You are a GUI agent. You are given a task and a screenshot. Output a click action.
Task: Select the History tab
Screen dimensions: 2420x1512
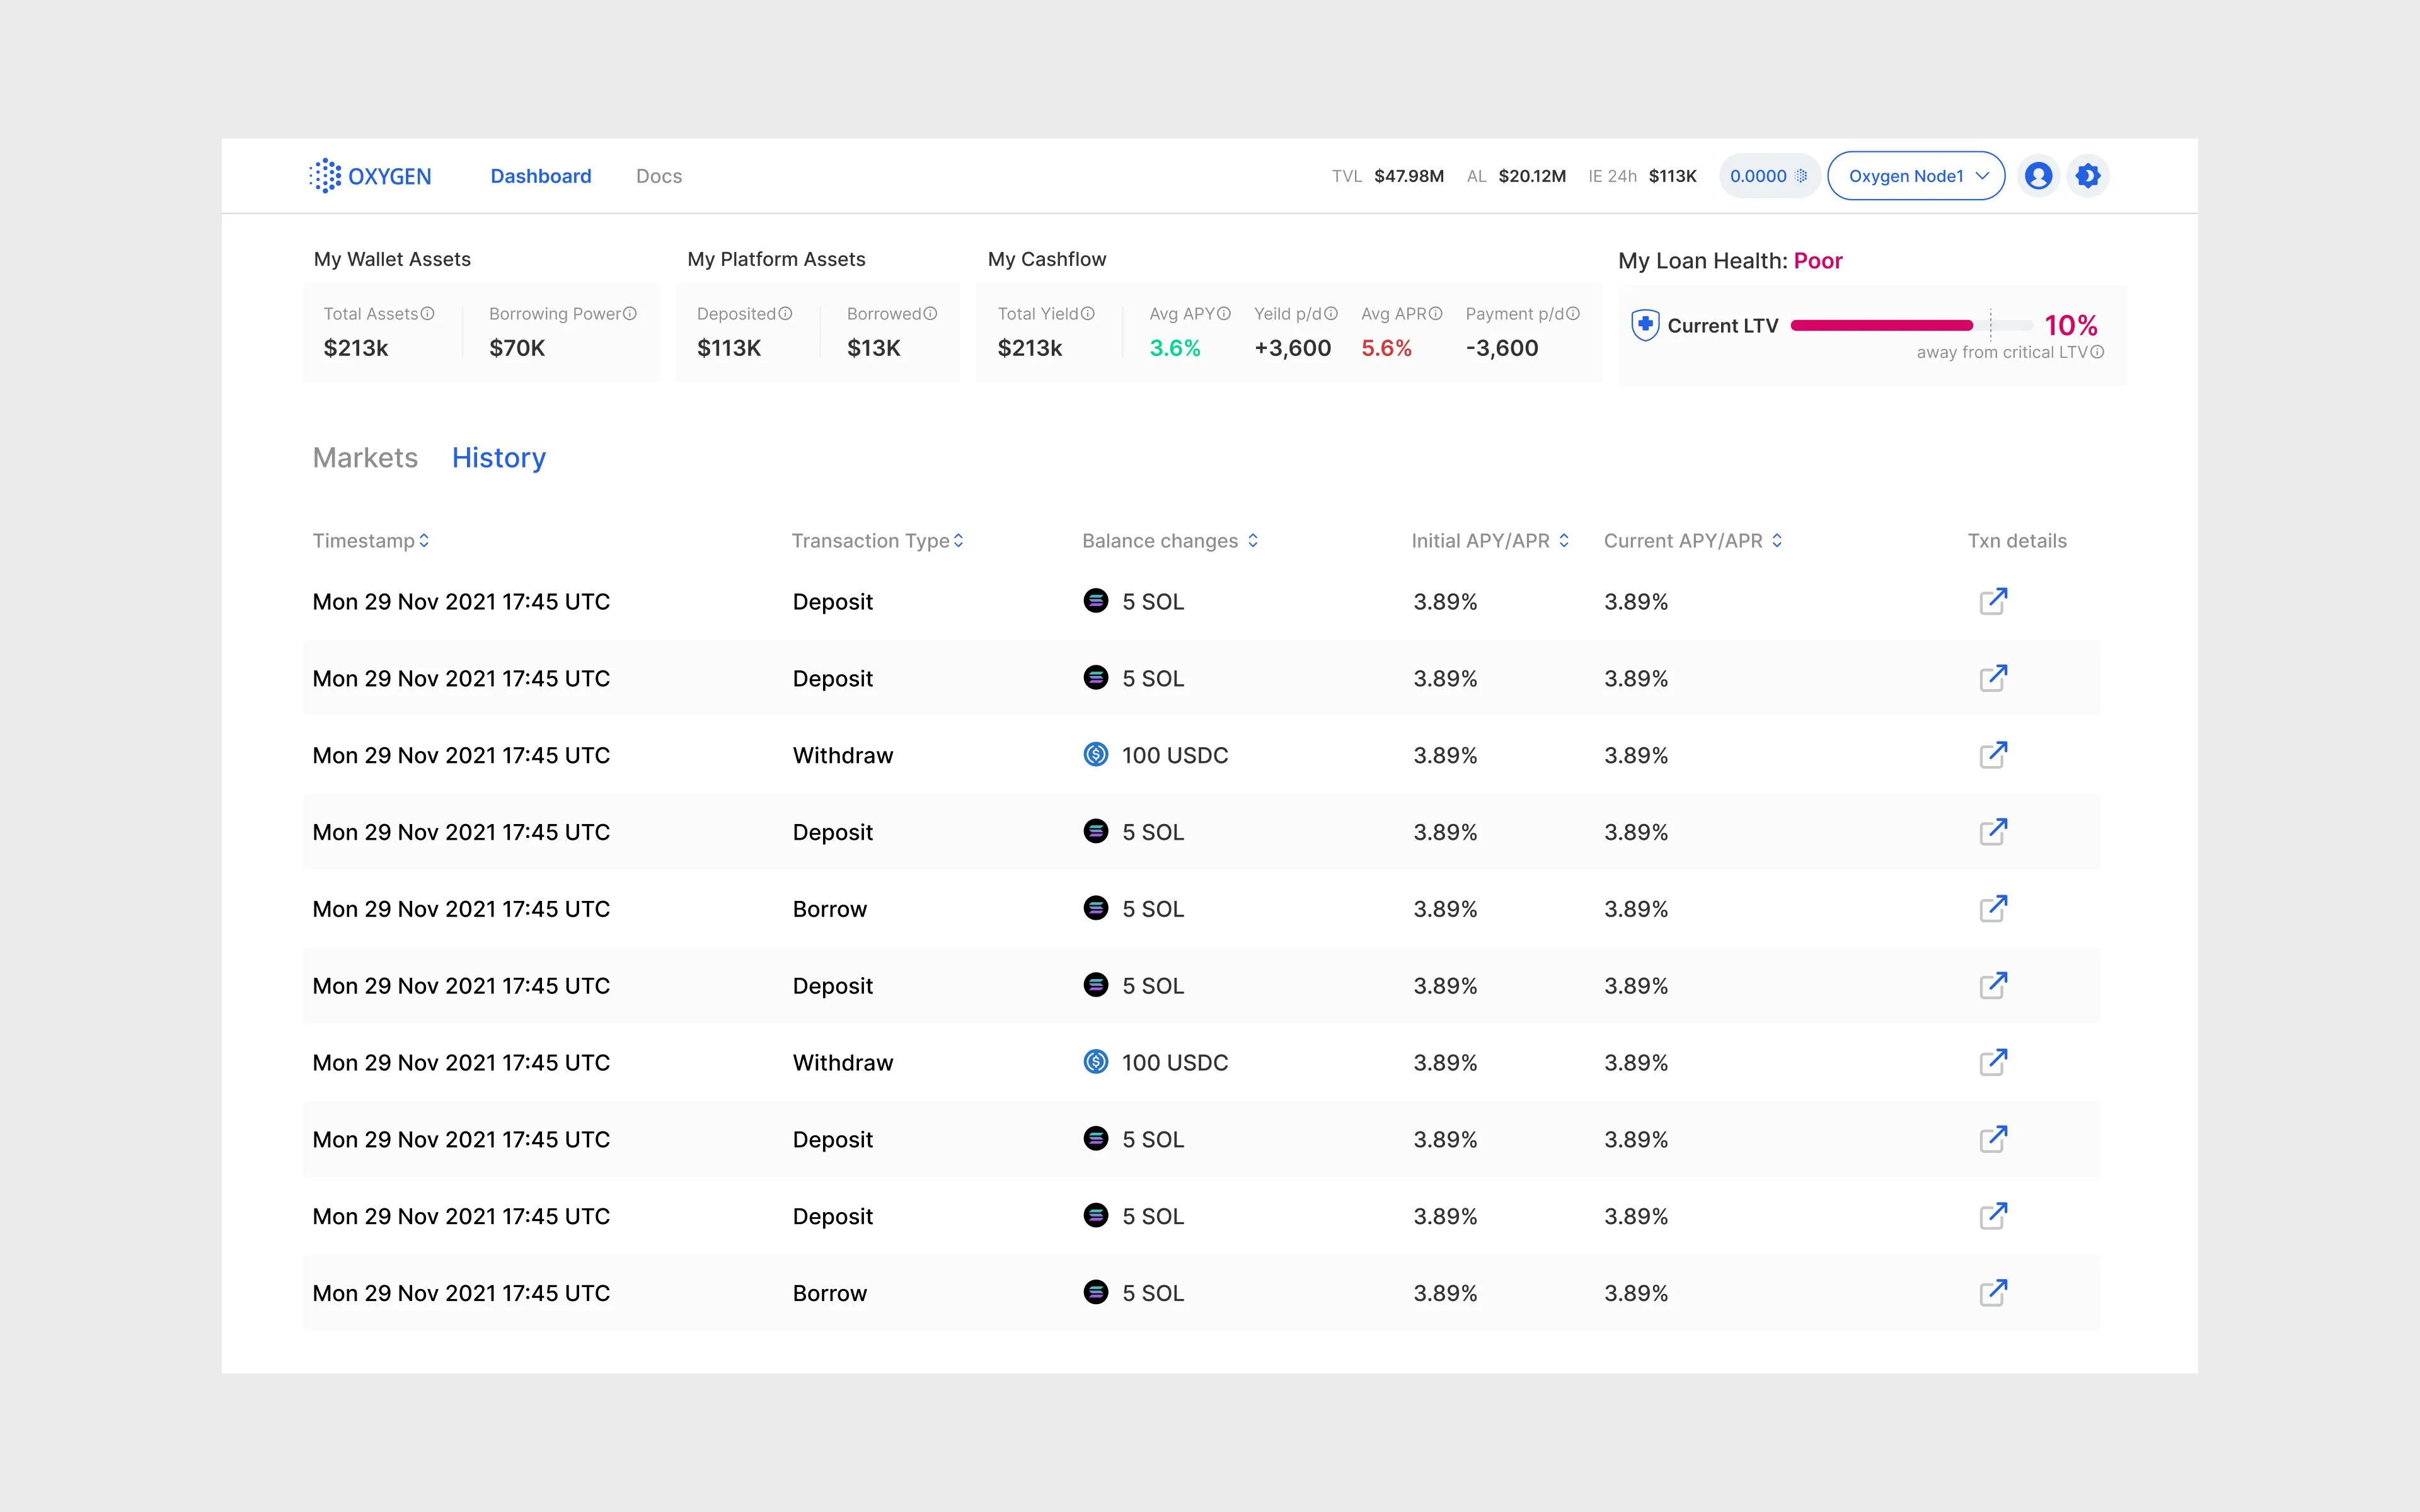pos(499,458)
